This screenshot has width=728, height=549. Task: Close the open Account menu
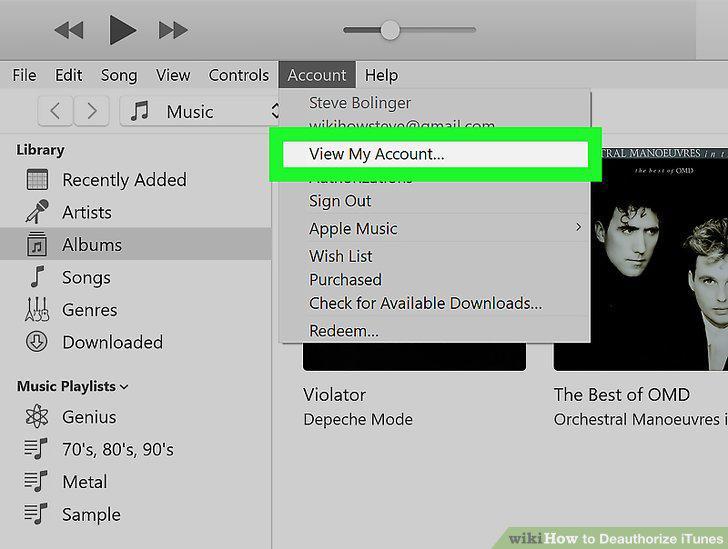point(317,75)
